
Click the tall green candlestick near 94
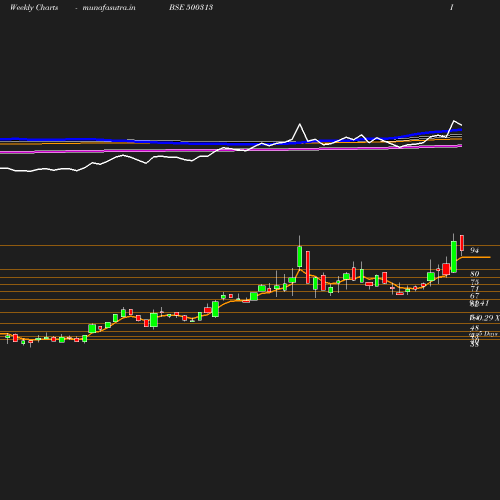(x=454, y=257)
